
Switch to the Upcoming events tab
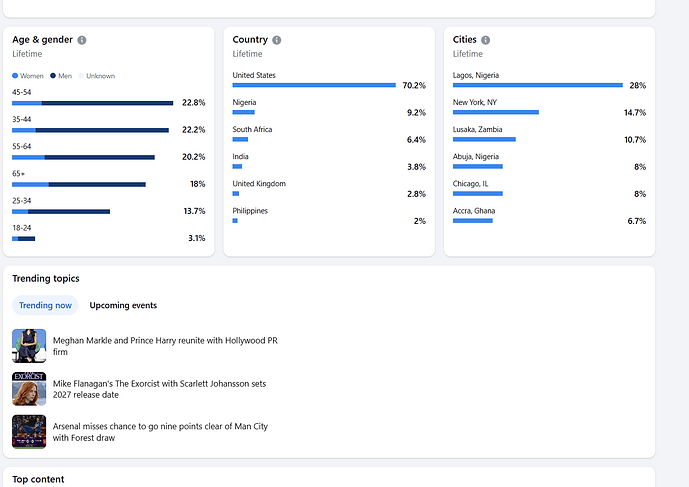point(123,305)
